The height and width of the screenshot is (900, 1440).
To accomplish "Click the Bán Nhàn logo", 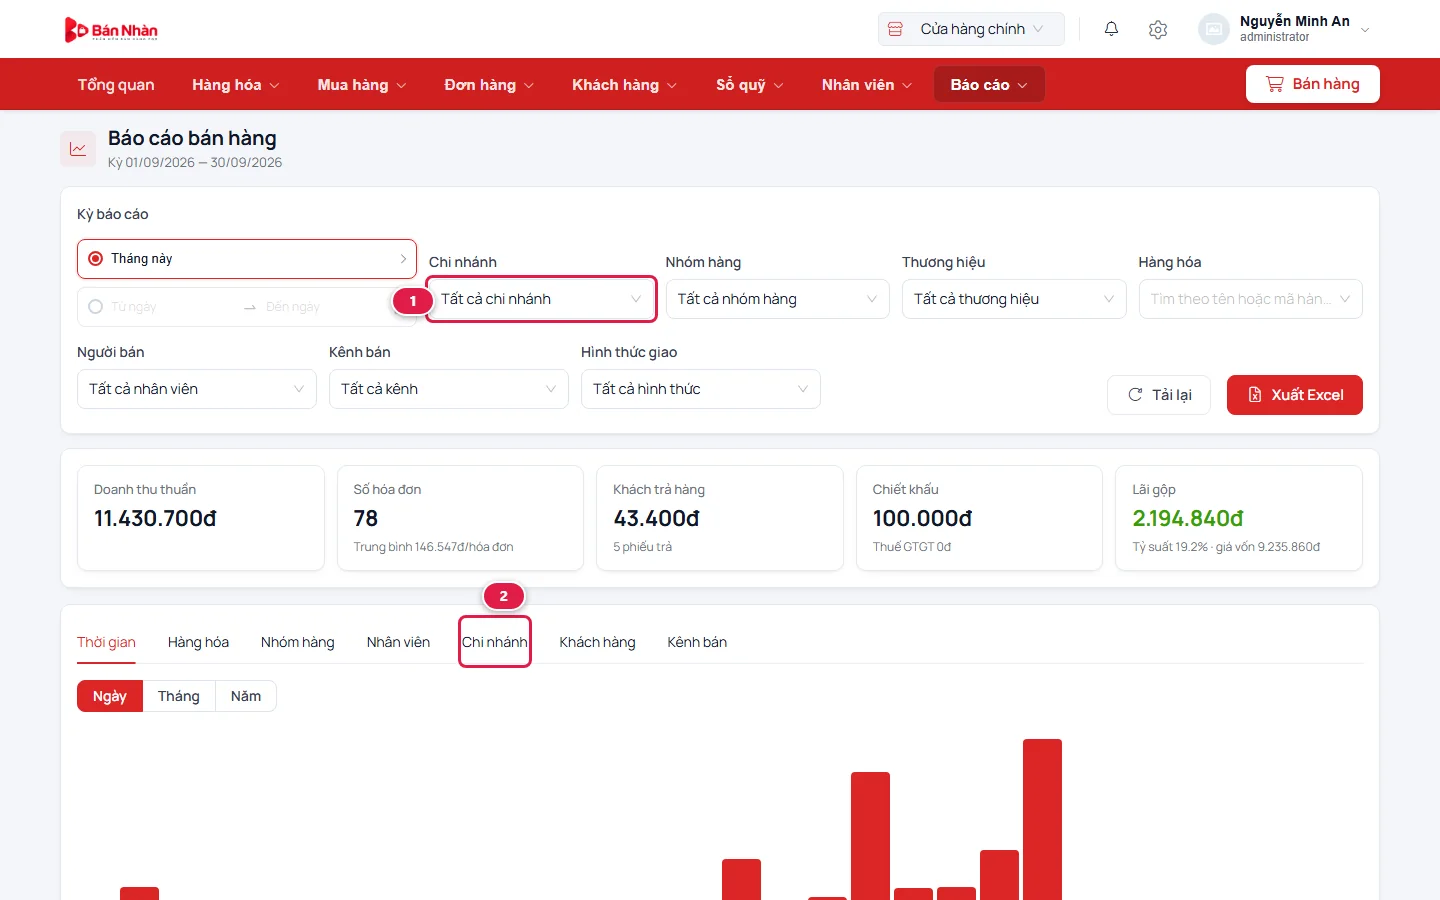I will pos(111,30).
